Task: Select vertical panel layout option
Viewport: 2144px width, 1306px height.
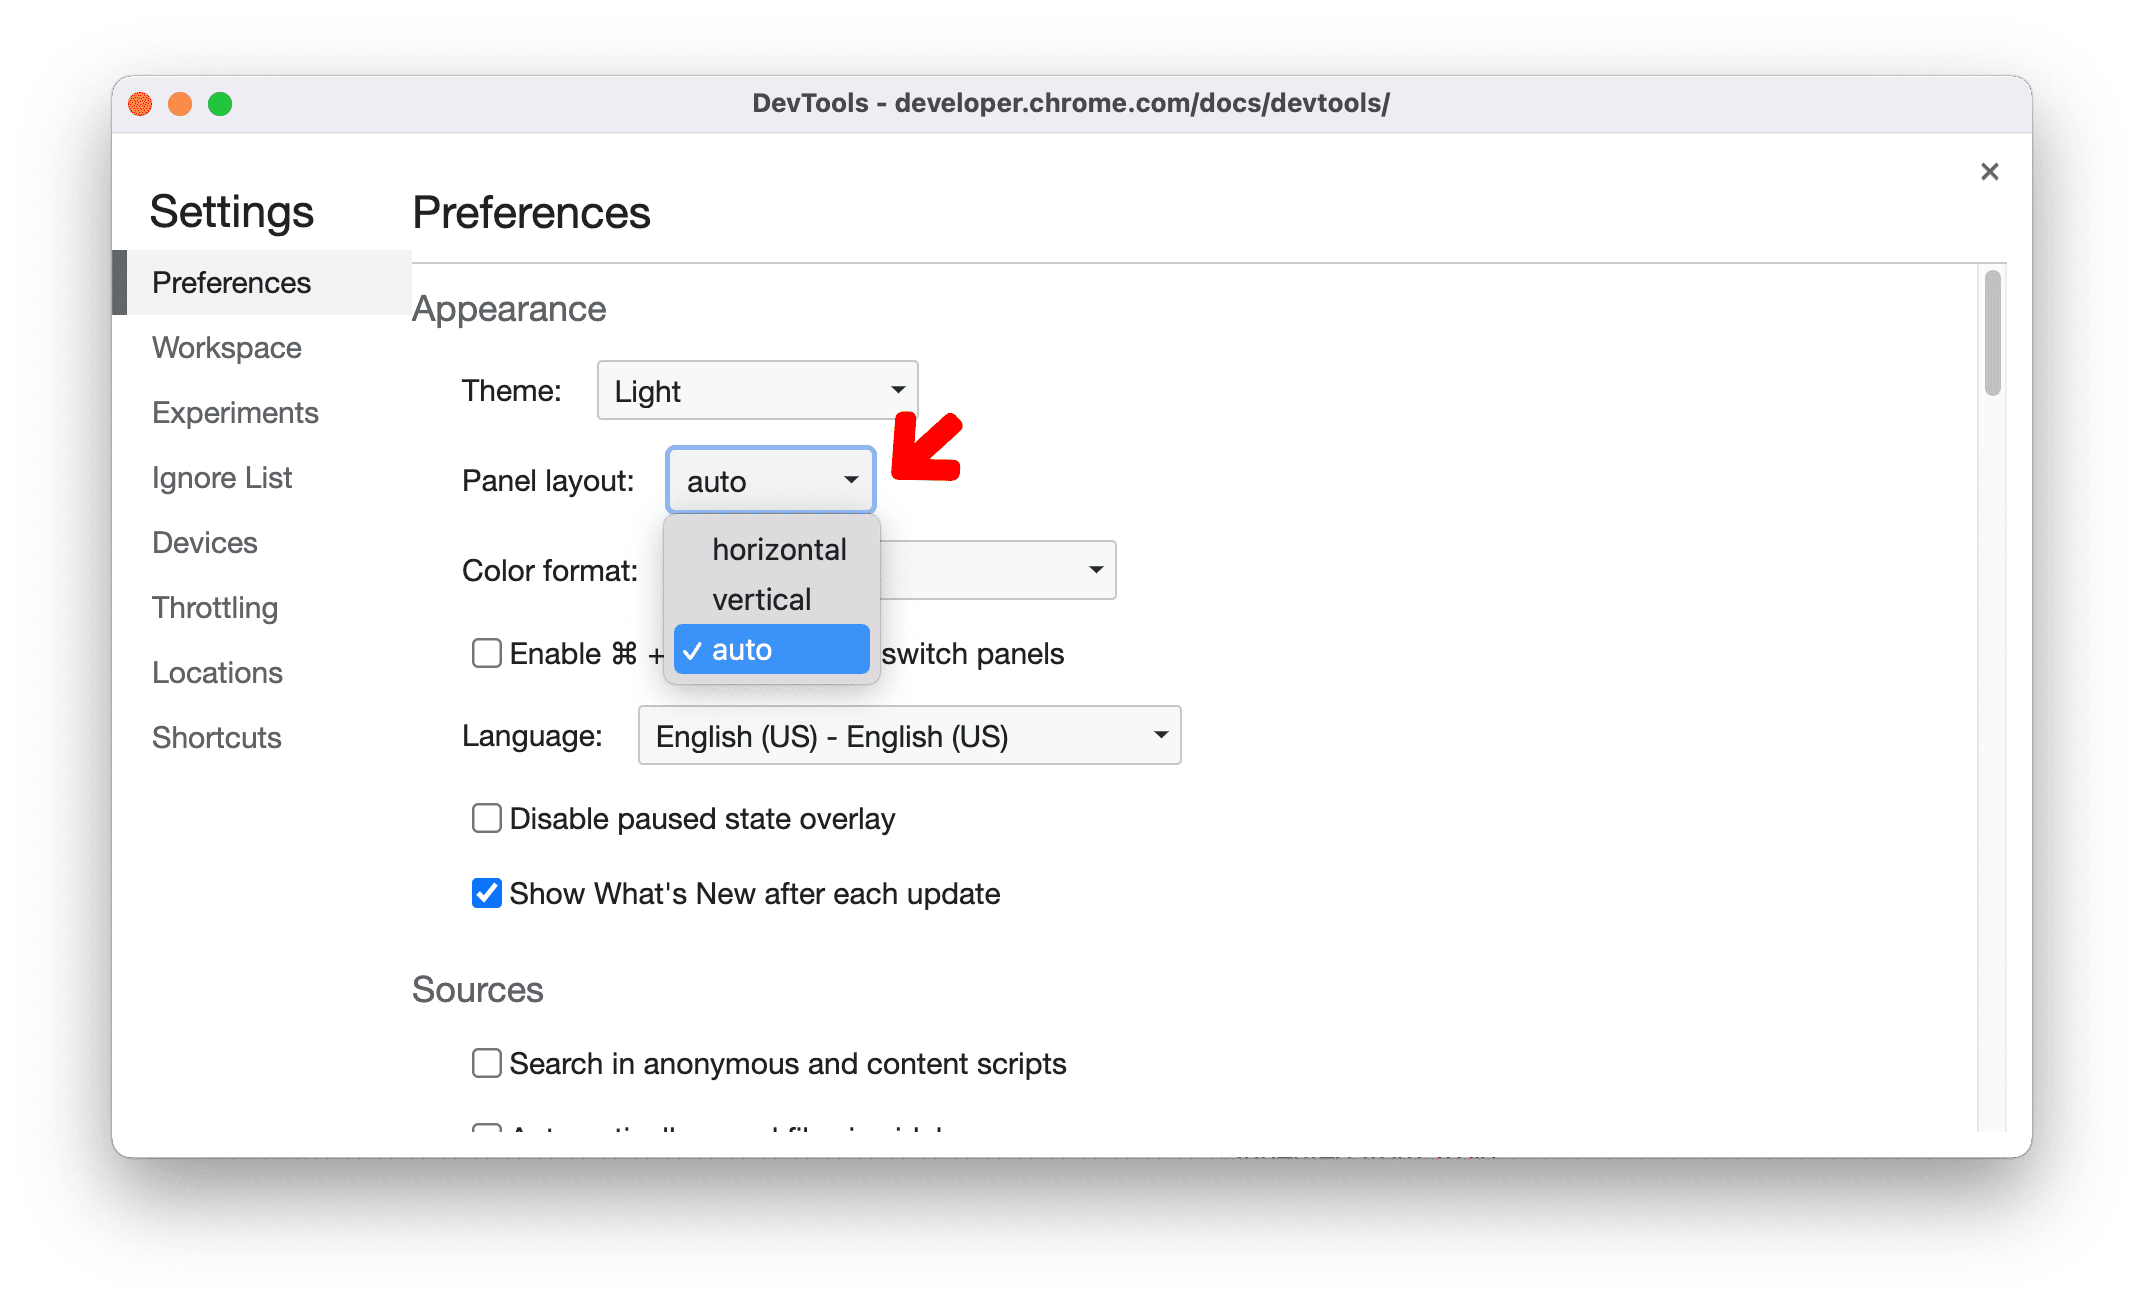Action: [760, 597]
